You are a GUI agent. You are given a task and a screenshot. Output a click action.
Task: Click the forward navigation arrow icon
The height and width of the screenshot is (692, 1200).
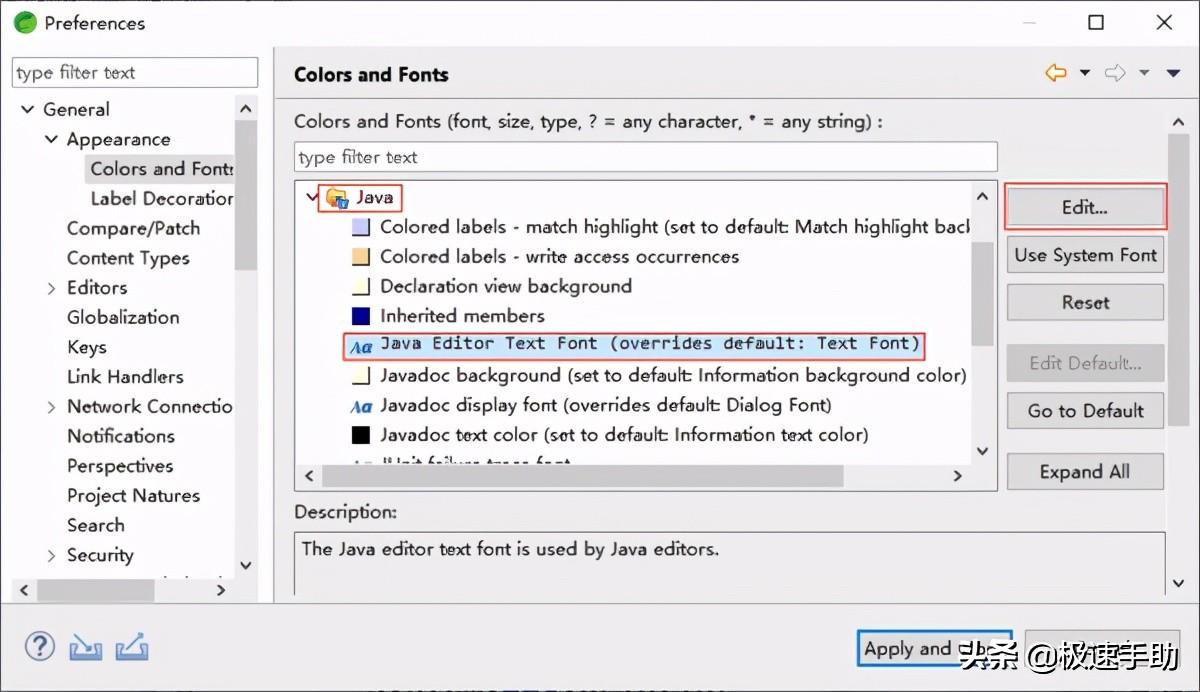pyautogui.click(x=1115, y=73)
